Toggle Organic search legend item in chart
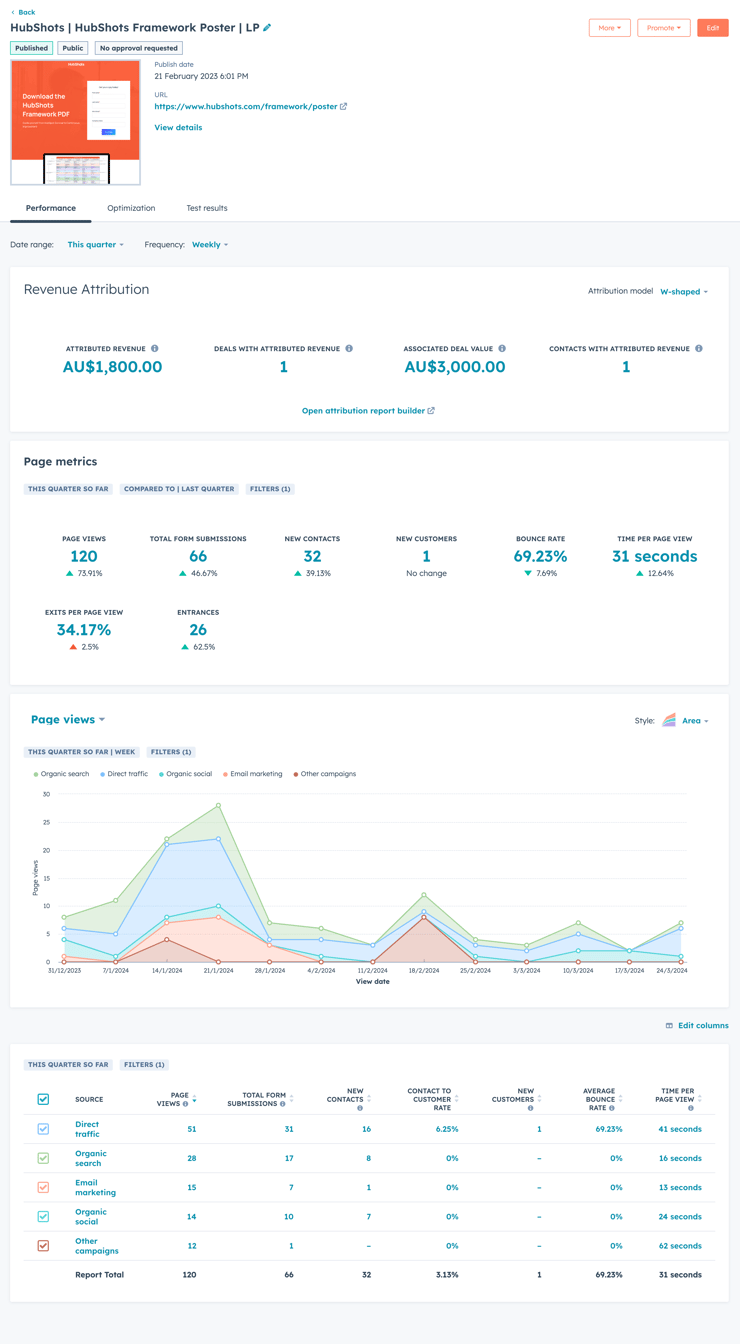Screen dimensions: 740x1344 (x=61, y=774)
